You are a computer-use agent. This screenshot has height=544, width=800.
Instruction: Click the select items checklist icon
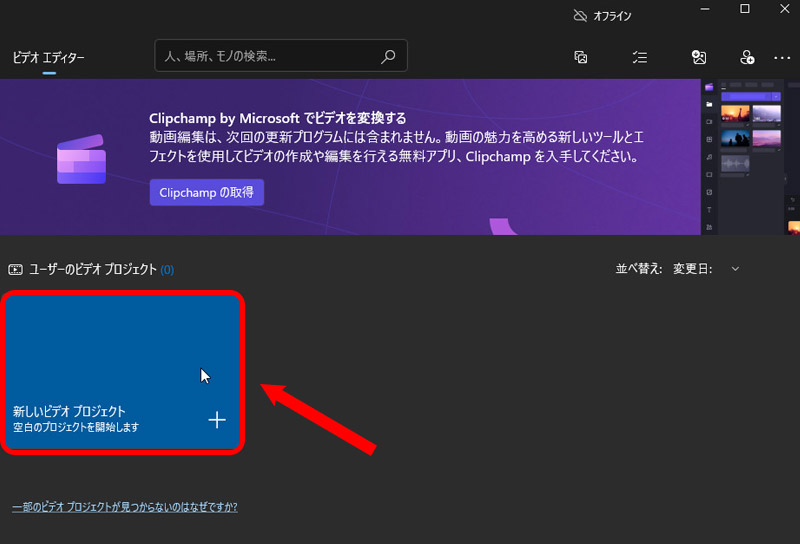click(640, 58)
